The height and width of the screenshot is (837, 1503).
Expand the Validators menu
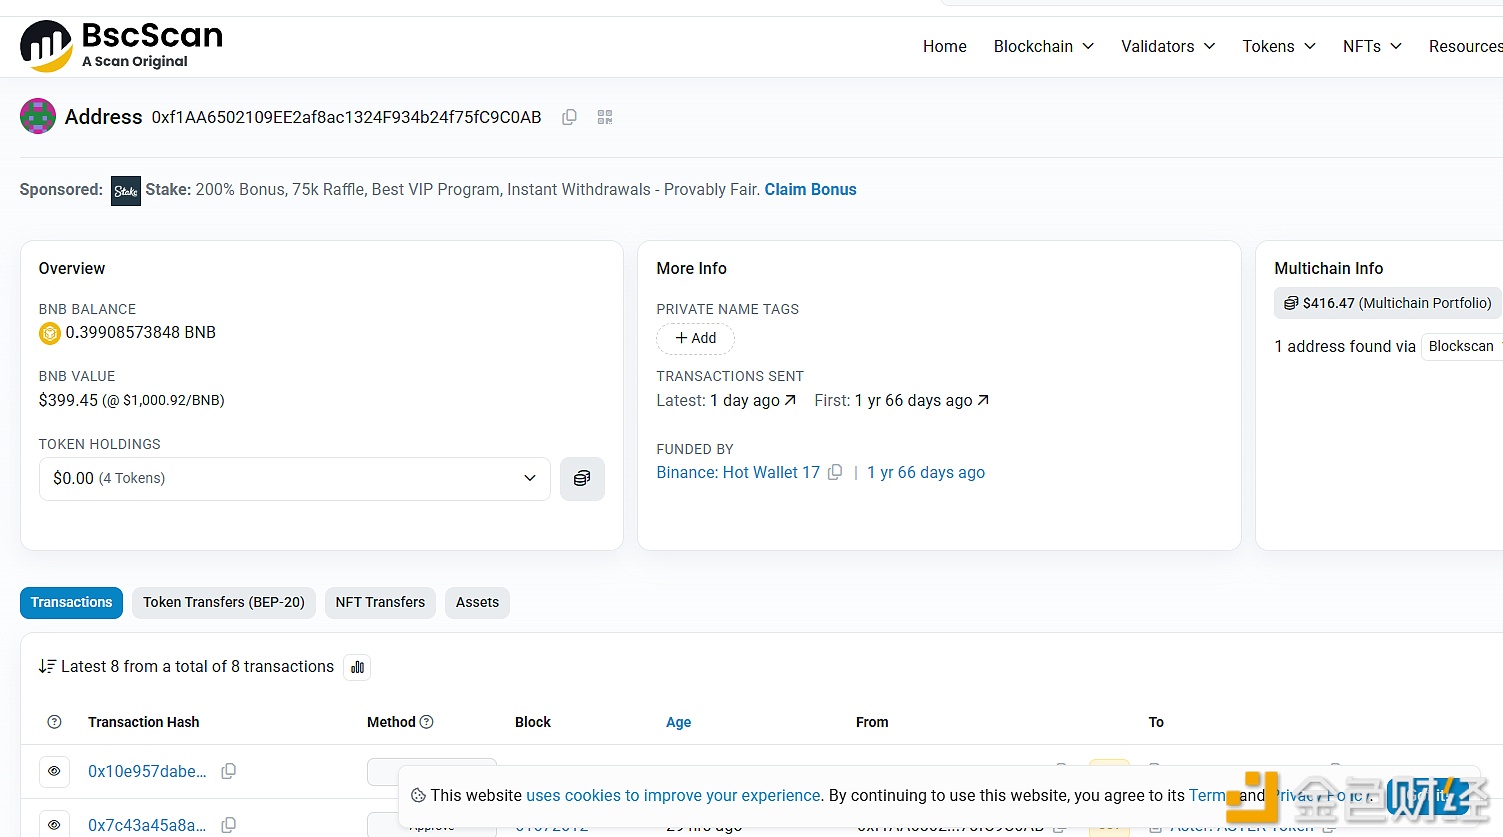click(1167, 46)
